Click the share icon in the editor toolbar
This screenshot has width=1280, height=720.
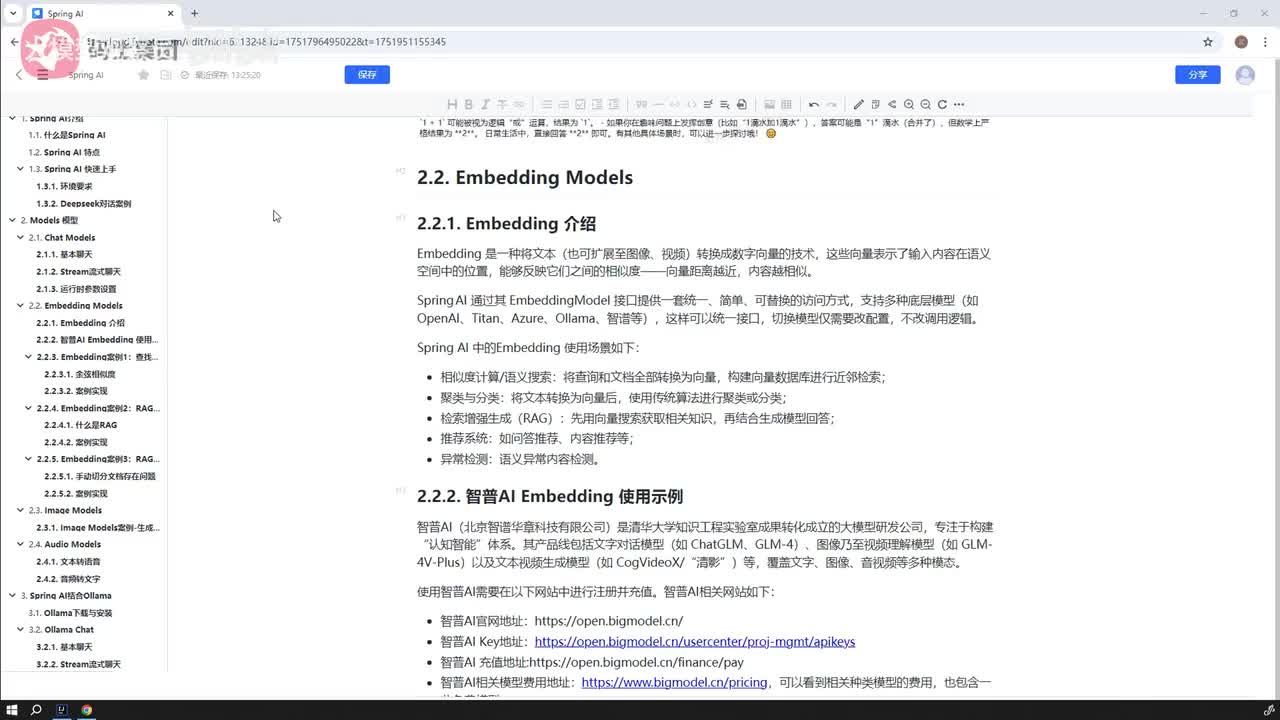[892, 104]
